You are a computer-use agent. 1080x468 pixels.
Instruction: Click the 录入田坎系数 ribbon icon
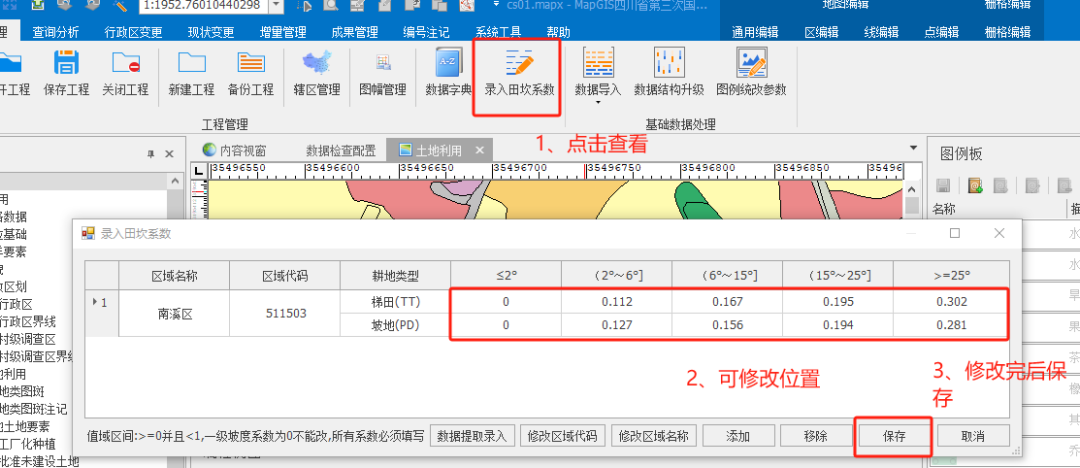coord(518,64)
